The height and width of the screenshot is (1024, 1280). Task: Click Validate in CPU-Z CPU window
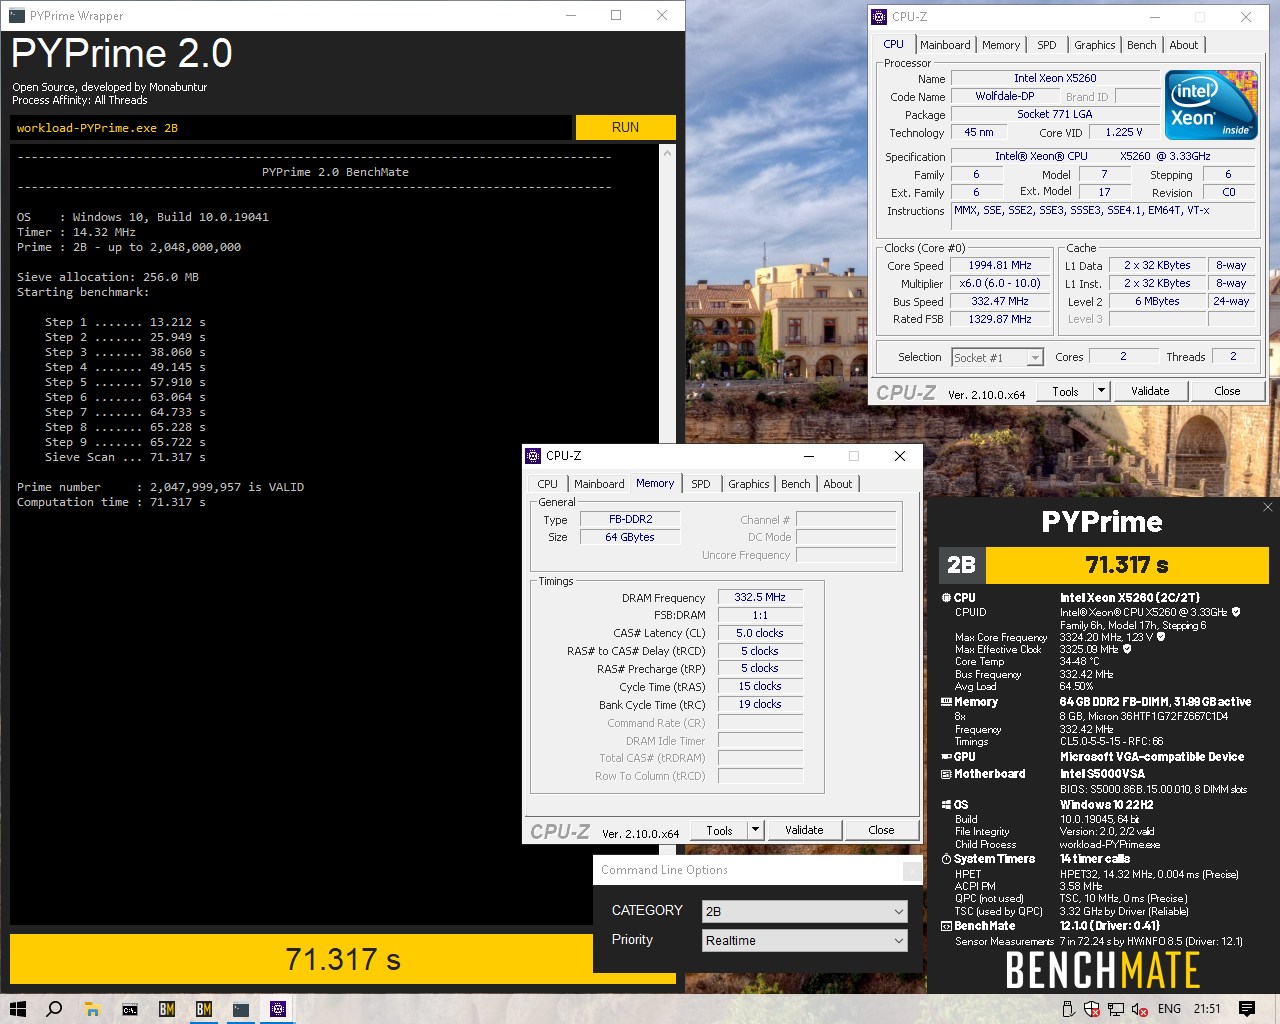pos(1150,391)
